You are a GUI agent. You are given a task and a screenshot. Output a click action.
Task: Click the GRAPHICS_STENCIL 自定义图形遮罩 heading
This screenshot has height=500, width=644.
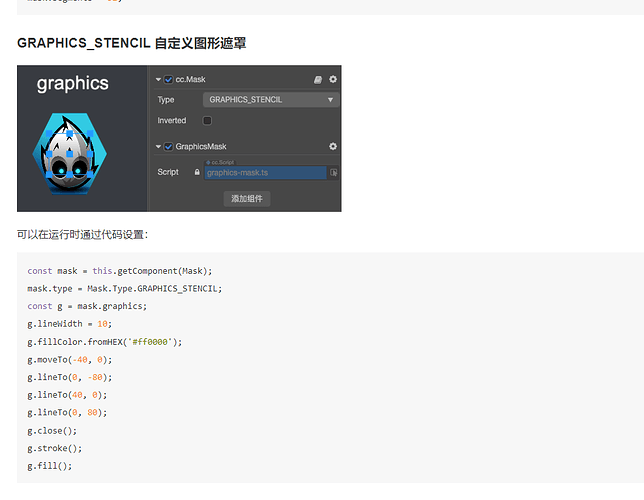coord(131,43)
